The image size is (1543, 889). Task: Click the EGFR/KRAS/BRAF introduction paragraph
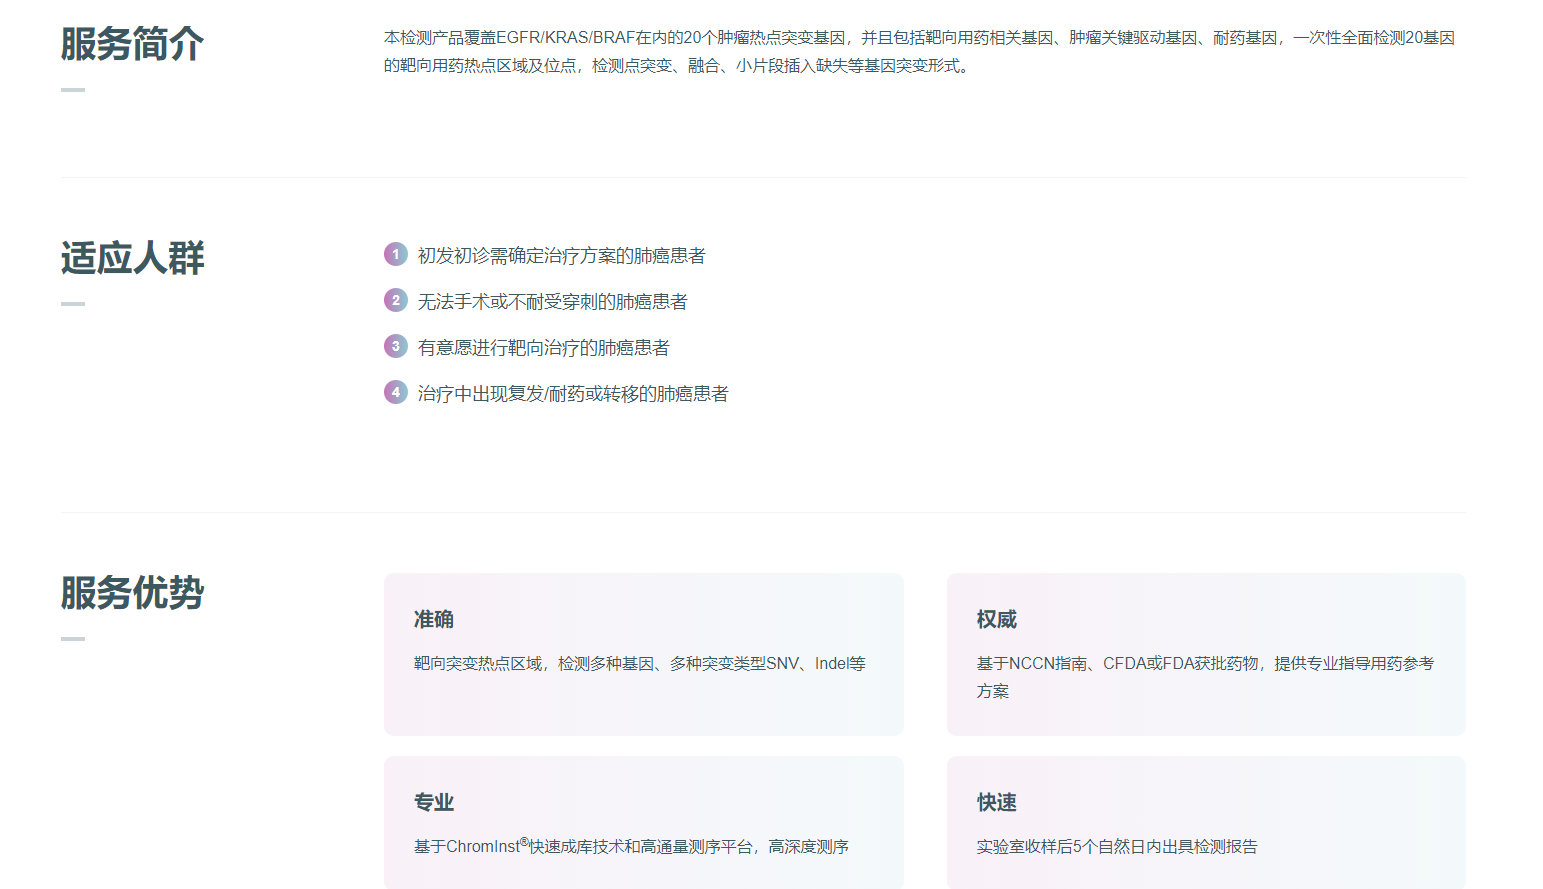(919, 52)
